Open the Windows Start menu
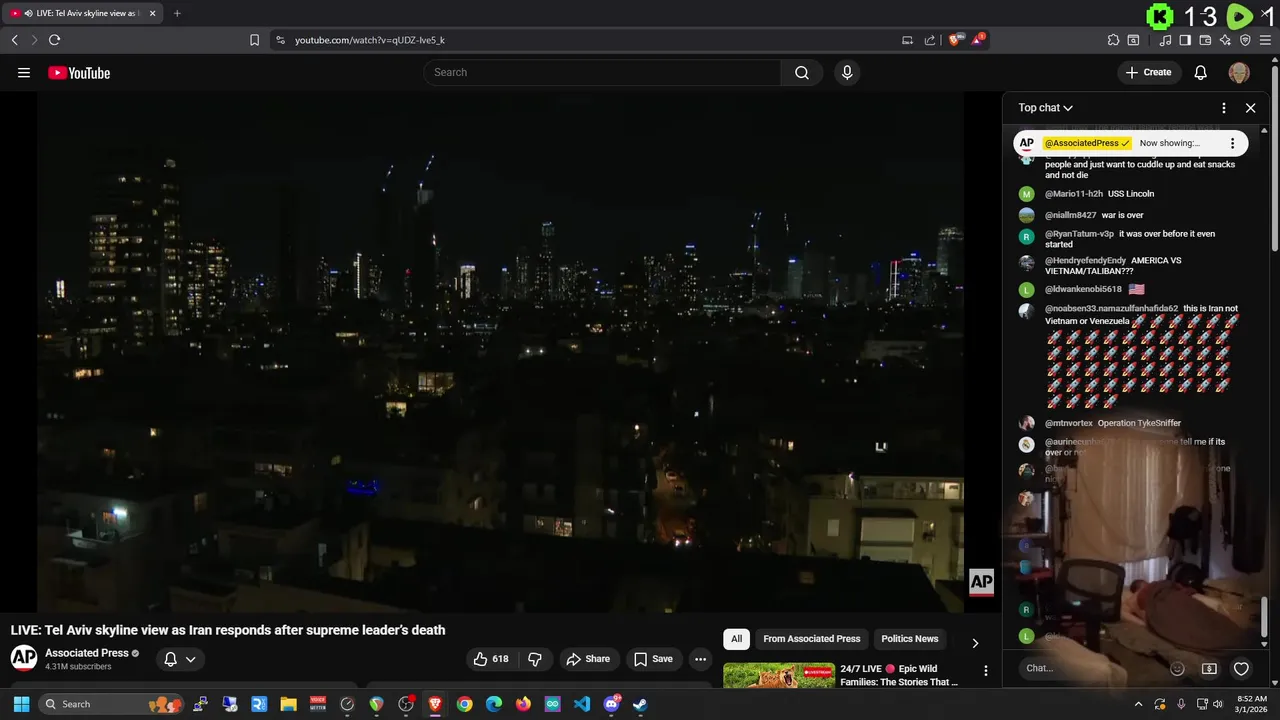 click(21, 704)
